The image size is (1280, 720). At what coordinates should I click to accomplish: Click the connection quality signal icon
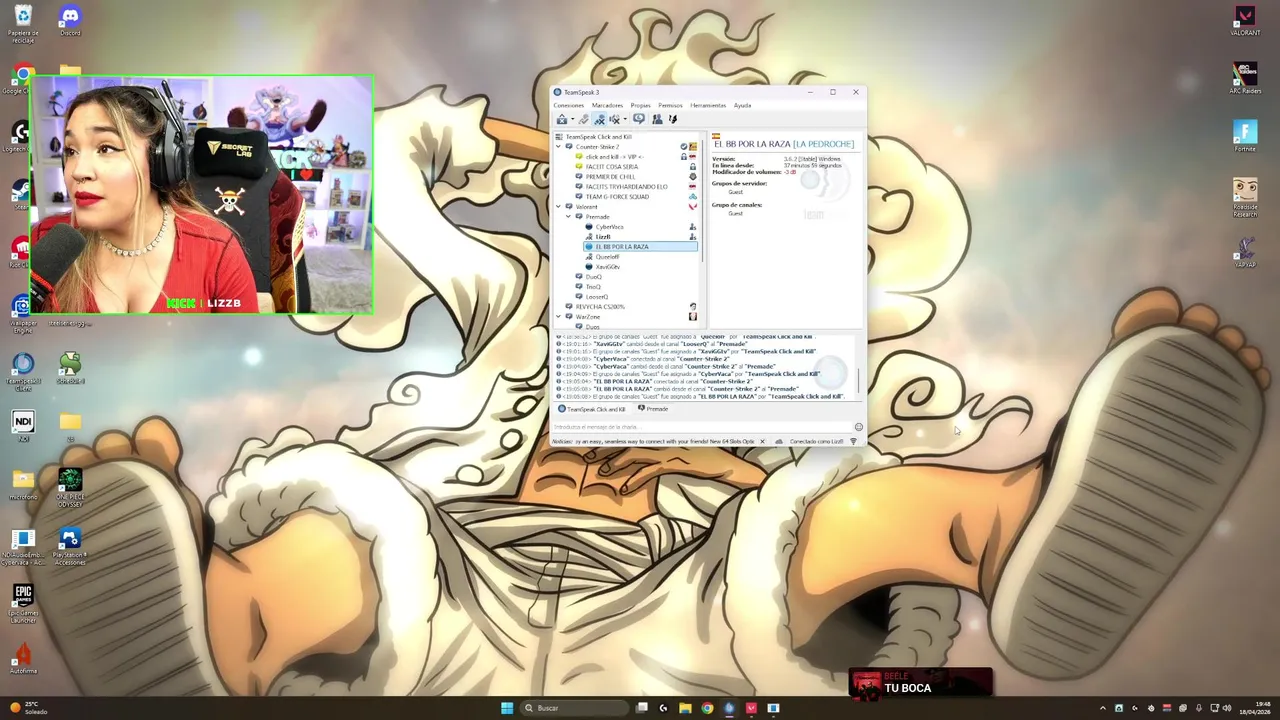tap(853, 441)
